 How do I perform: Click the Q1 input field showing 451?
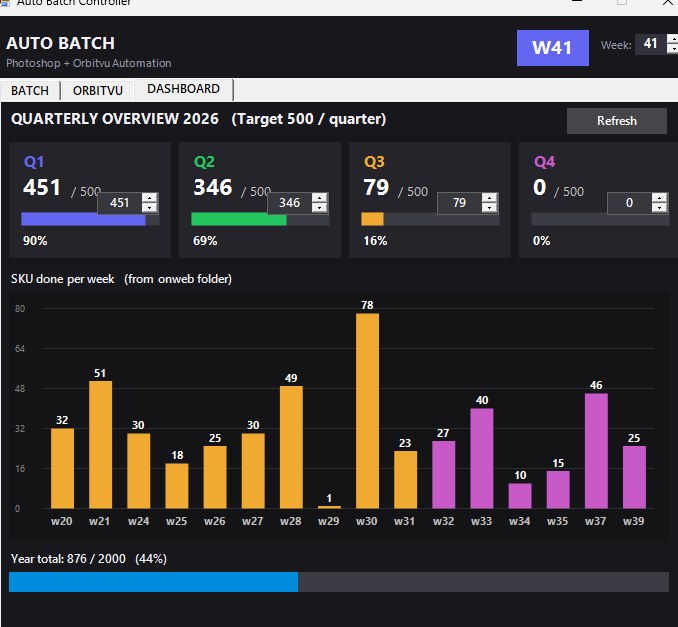tap(120, 203)
